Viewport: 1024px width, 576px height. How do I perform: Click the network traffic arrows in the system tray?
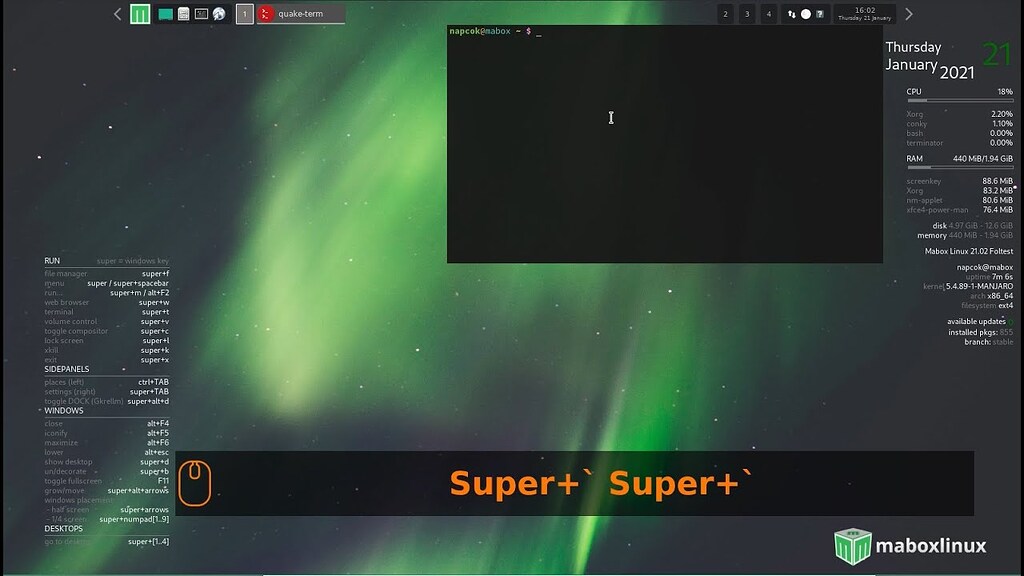(x=791, y=14)
